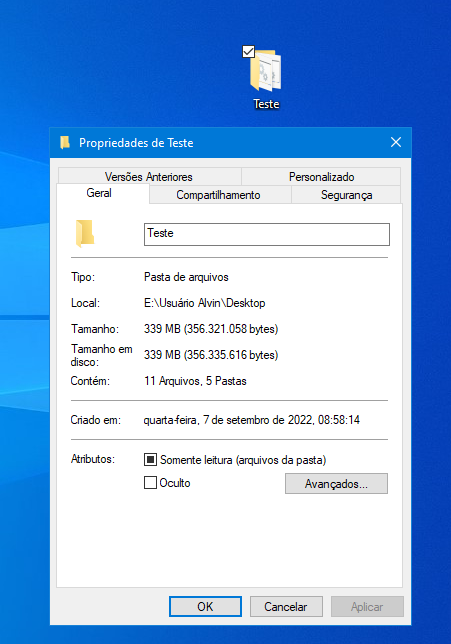Uncheck the selection checkbox on Teste folder

(x=249, y=51)
